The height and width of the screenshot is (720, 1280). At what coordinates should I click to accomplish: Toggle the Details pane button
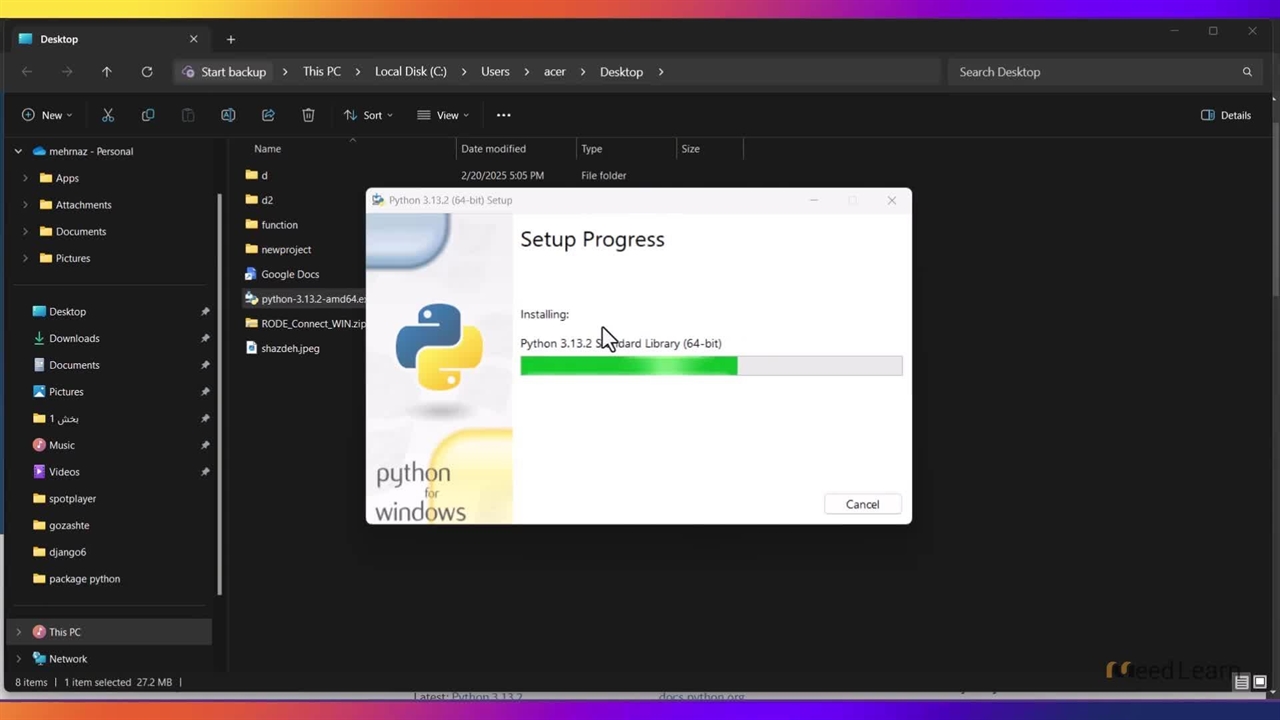pyautogui.click(x=1225, y=115)
